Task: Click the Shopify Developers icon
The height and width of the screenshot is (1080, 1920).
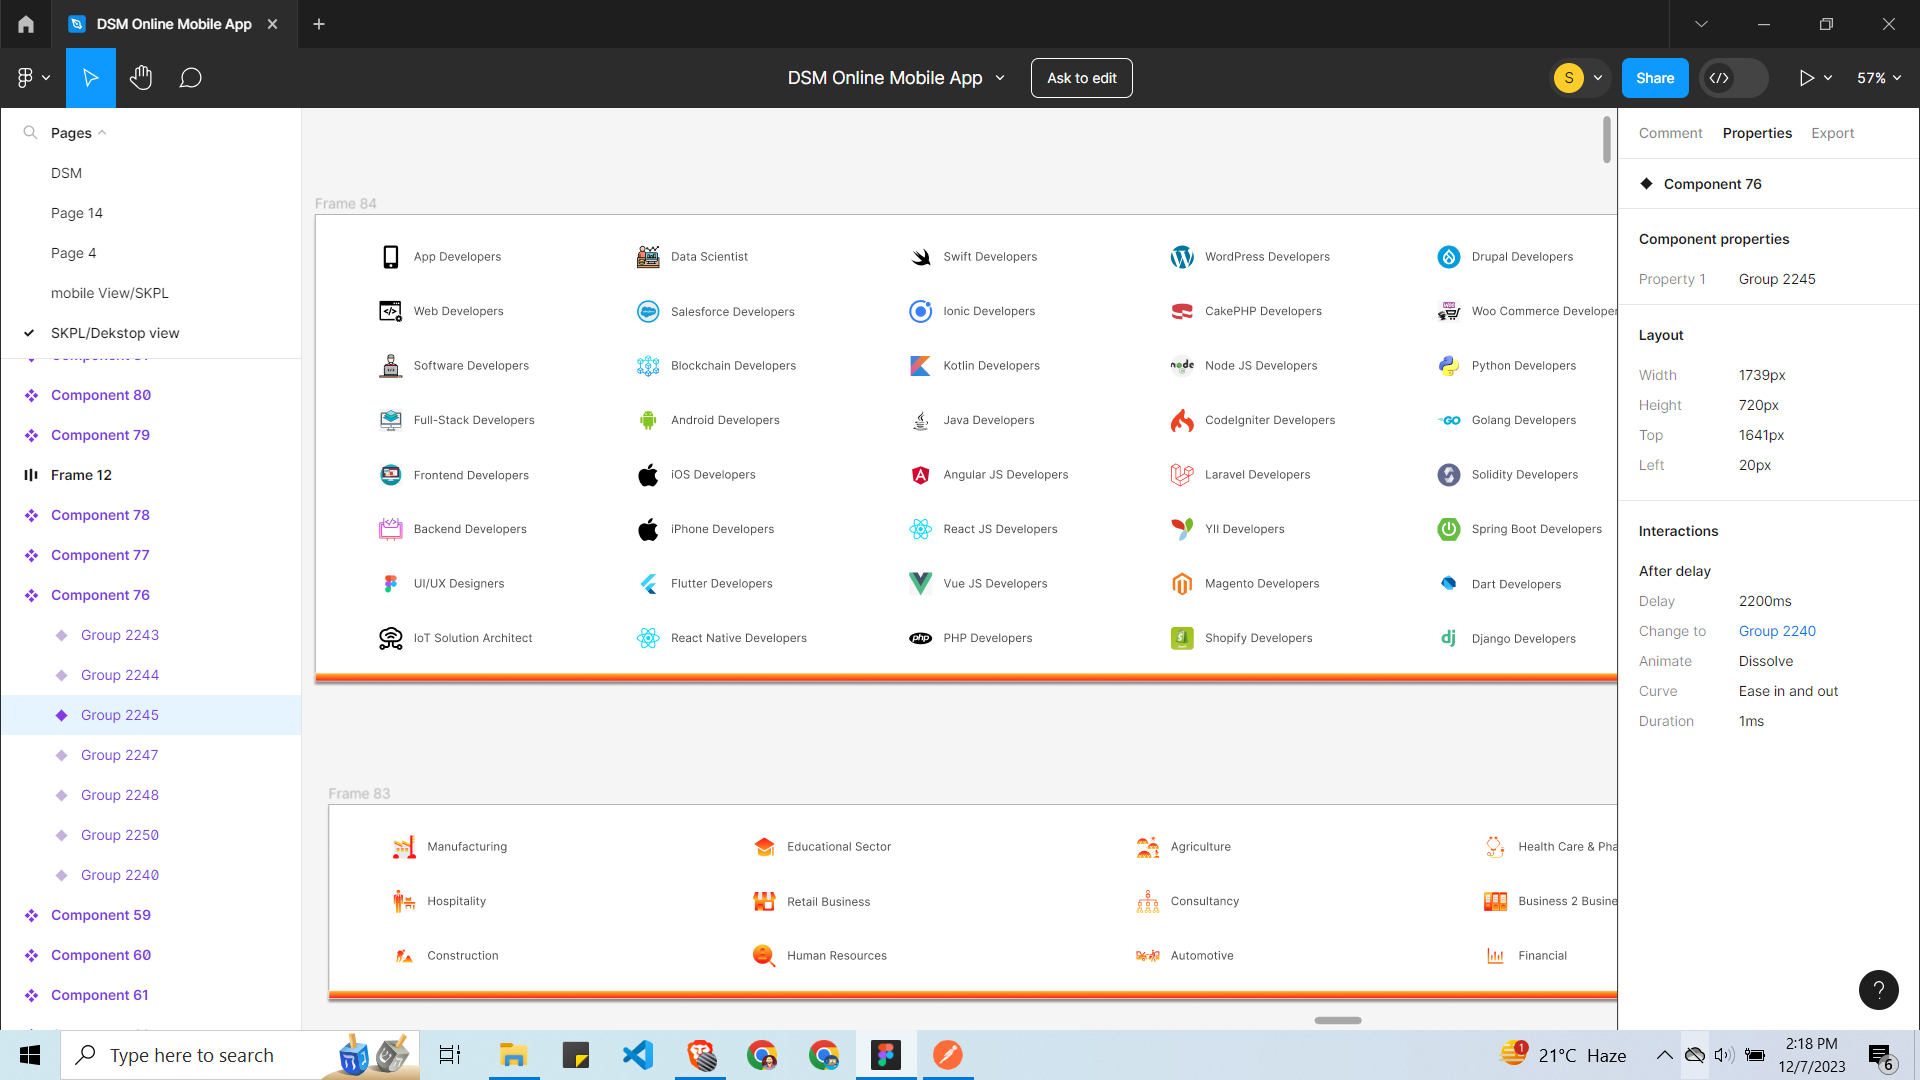Action: click(1182, 638)
